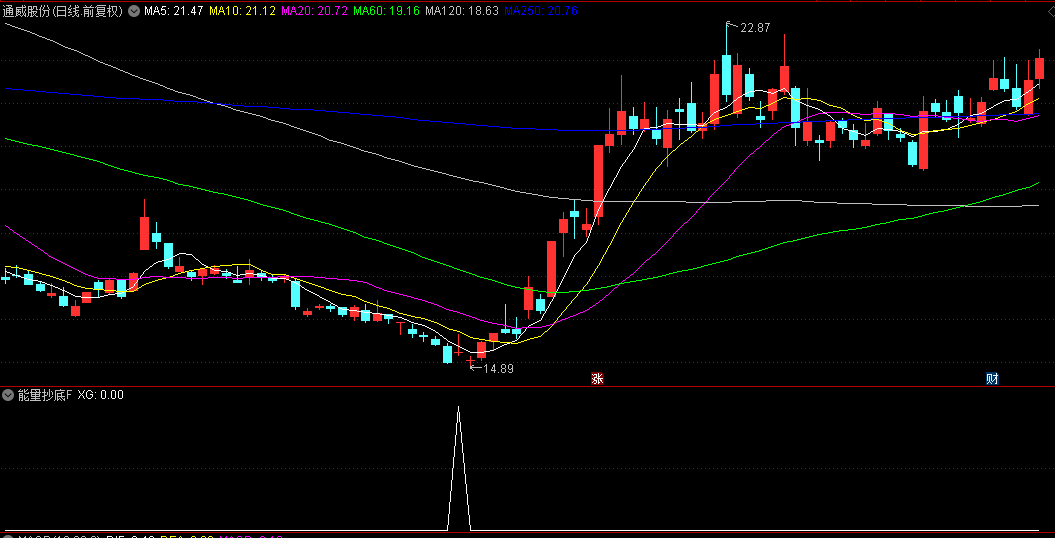Expand the 能量抄底F indicator settings arrow
The width and height of the screenshot is (1055, 538).
tap(9, 395)
